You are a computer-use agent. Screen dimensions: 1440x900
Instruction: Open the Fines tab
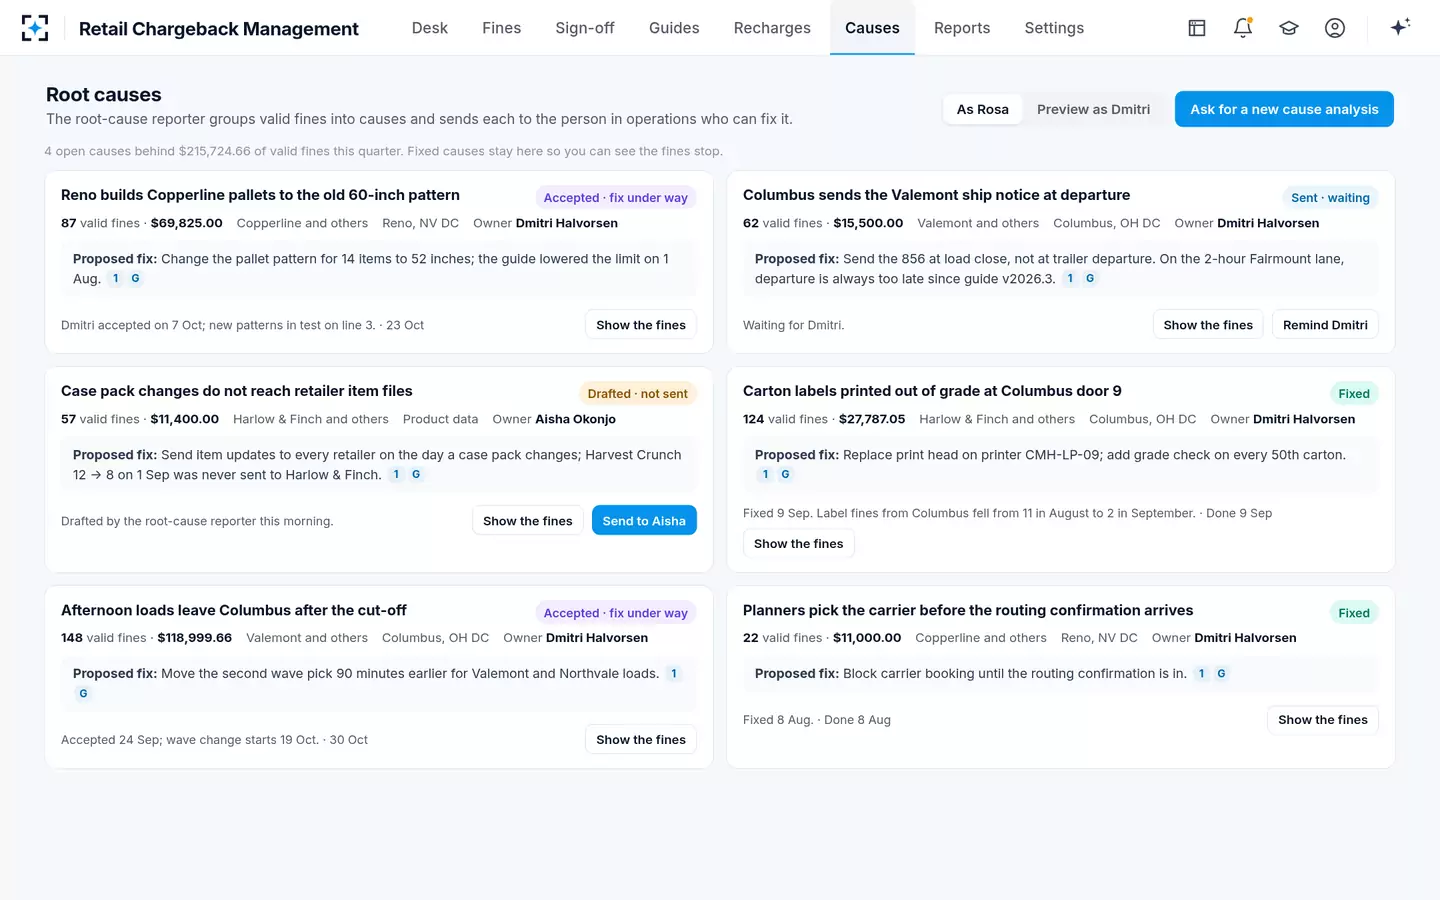click(502, 28)
